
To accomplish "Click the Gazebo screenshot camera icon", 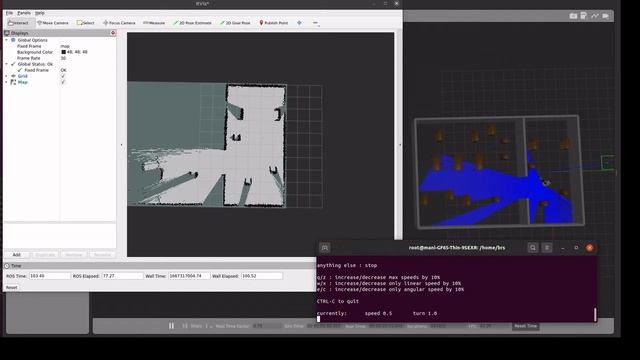I will [573, 16].
